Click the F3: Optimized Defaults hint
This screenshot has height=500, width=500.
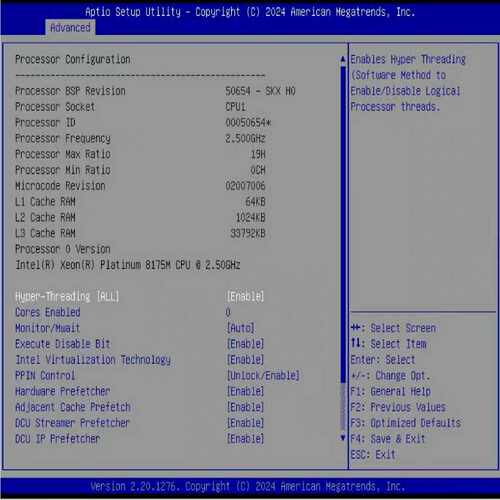tap(406, 423)
